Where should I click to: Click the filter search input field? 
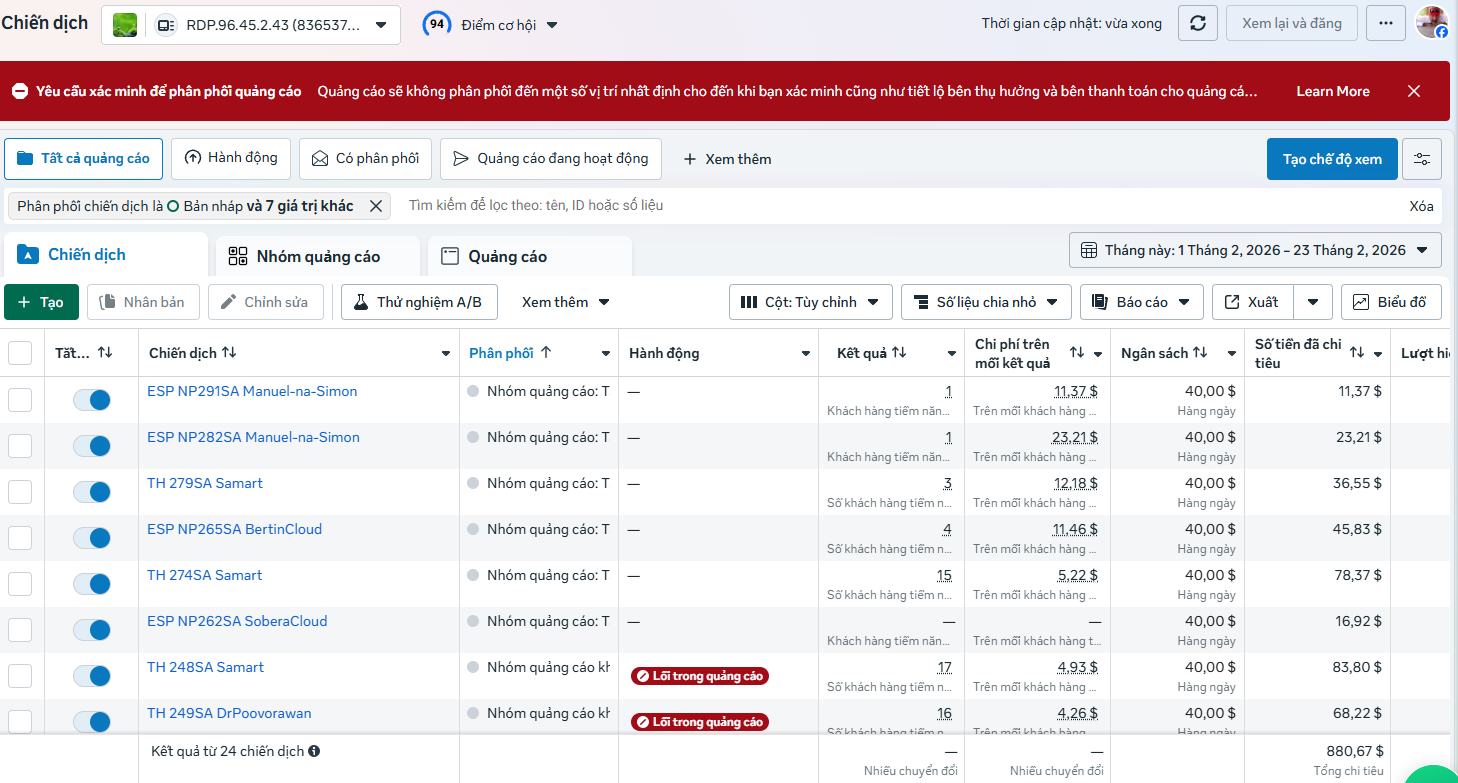click(900, 205)
